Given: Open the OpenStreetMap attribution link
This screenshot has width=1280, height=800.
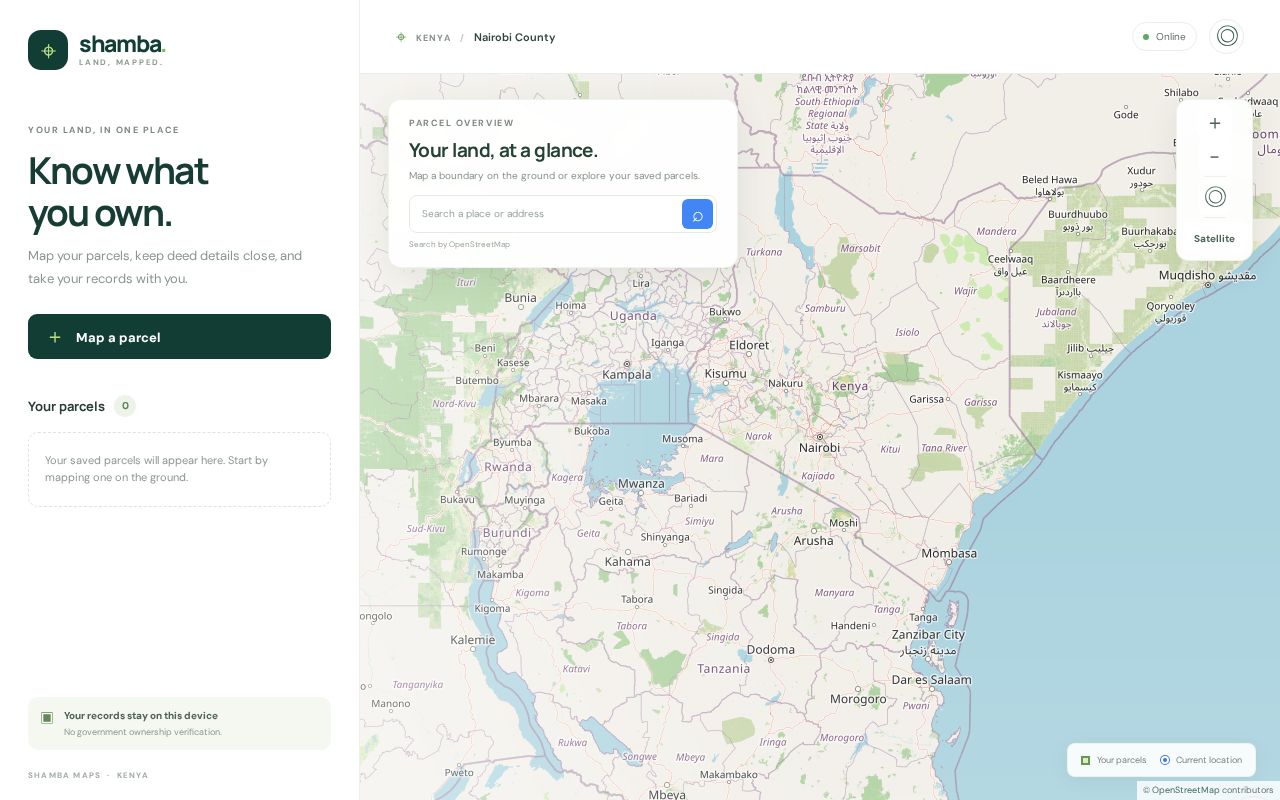Looking at the screenshot, I should coord(1185,790).
